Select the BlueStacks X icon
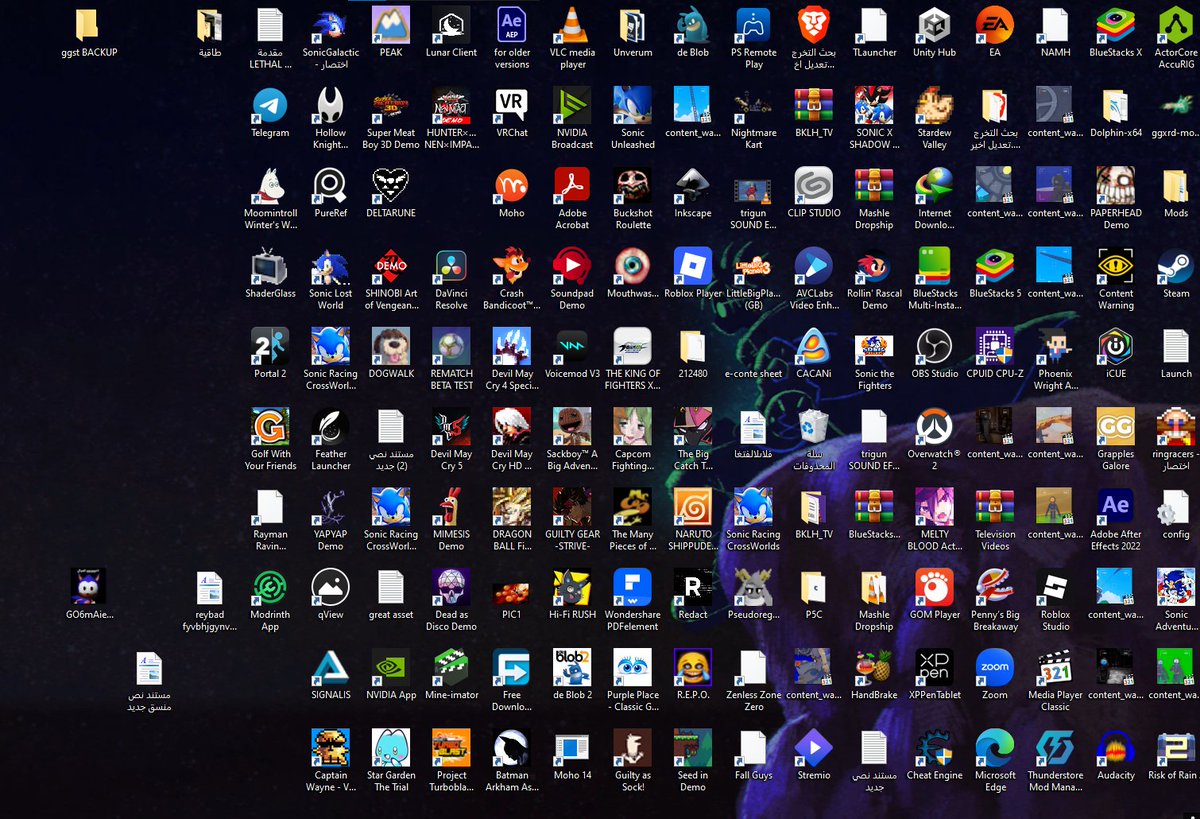Viewport: 1200px width, 819px height. click(1116, 25)
